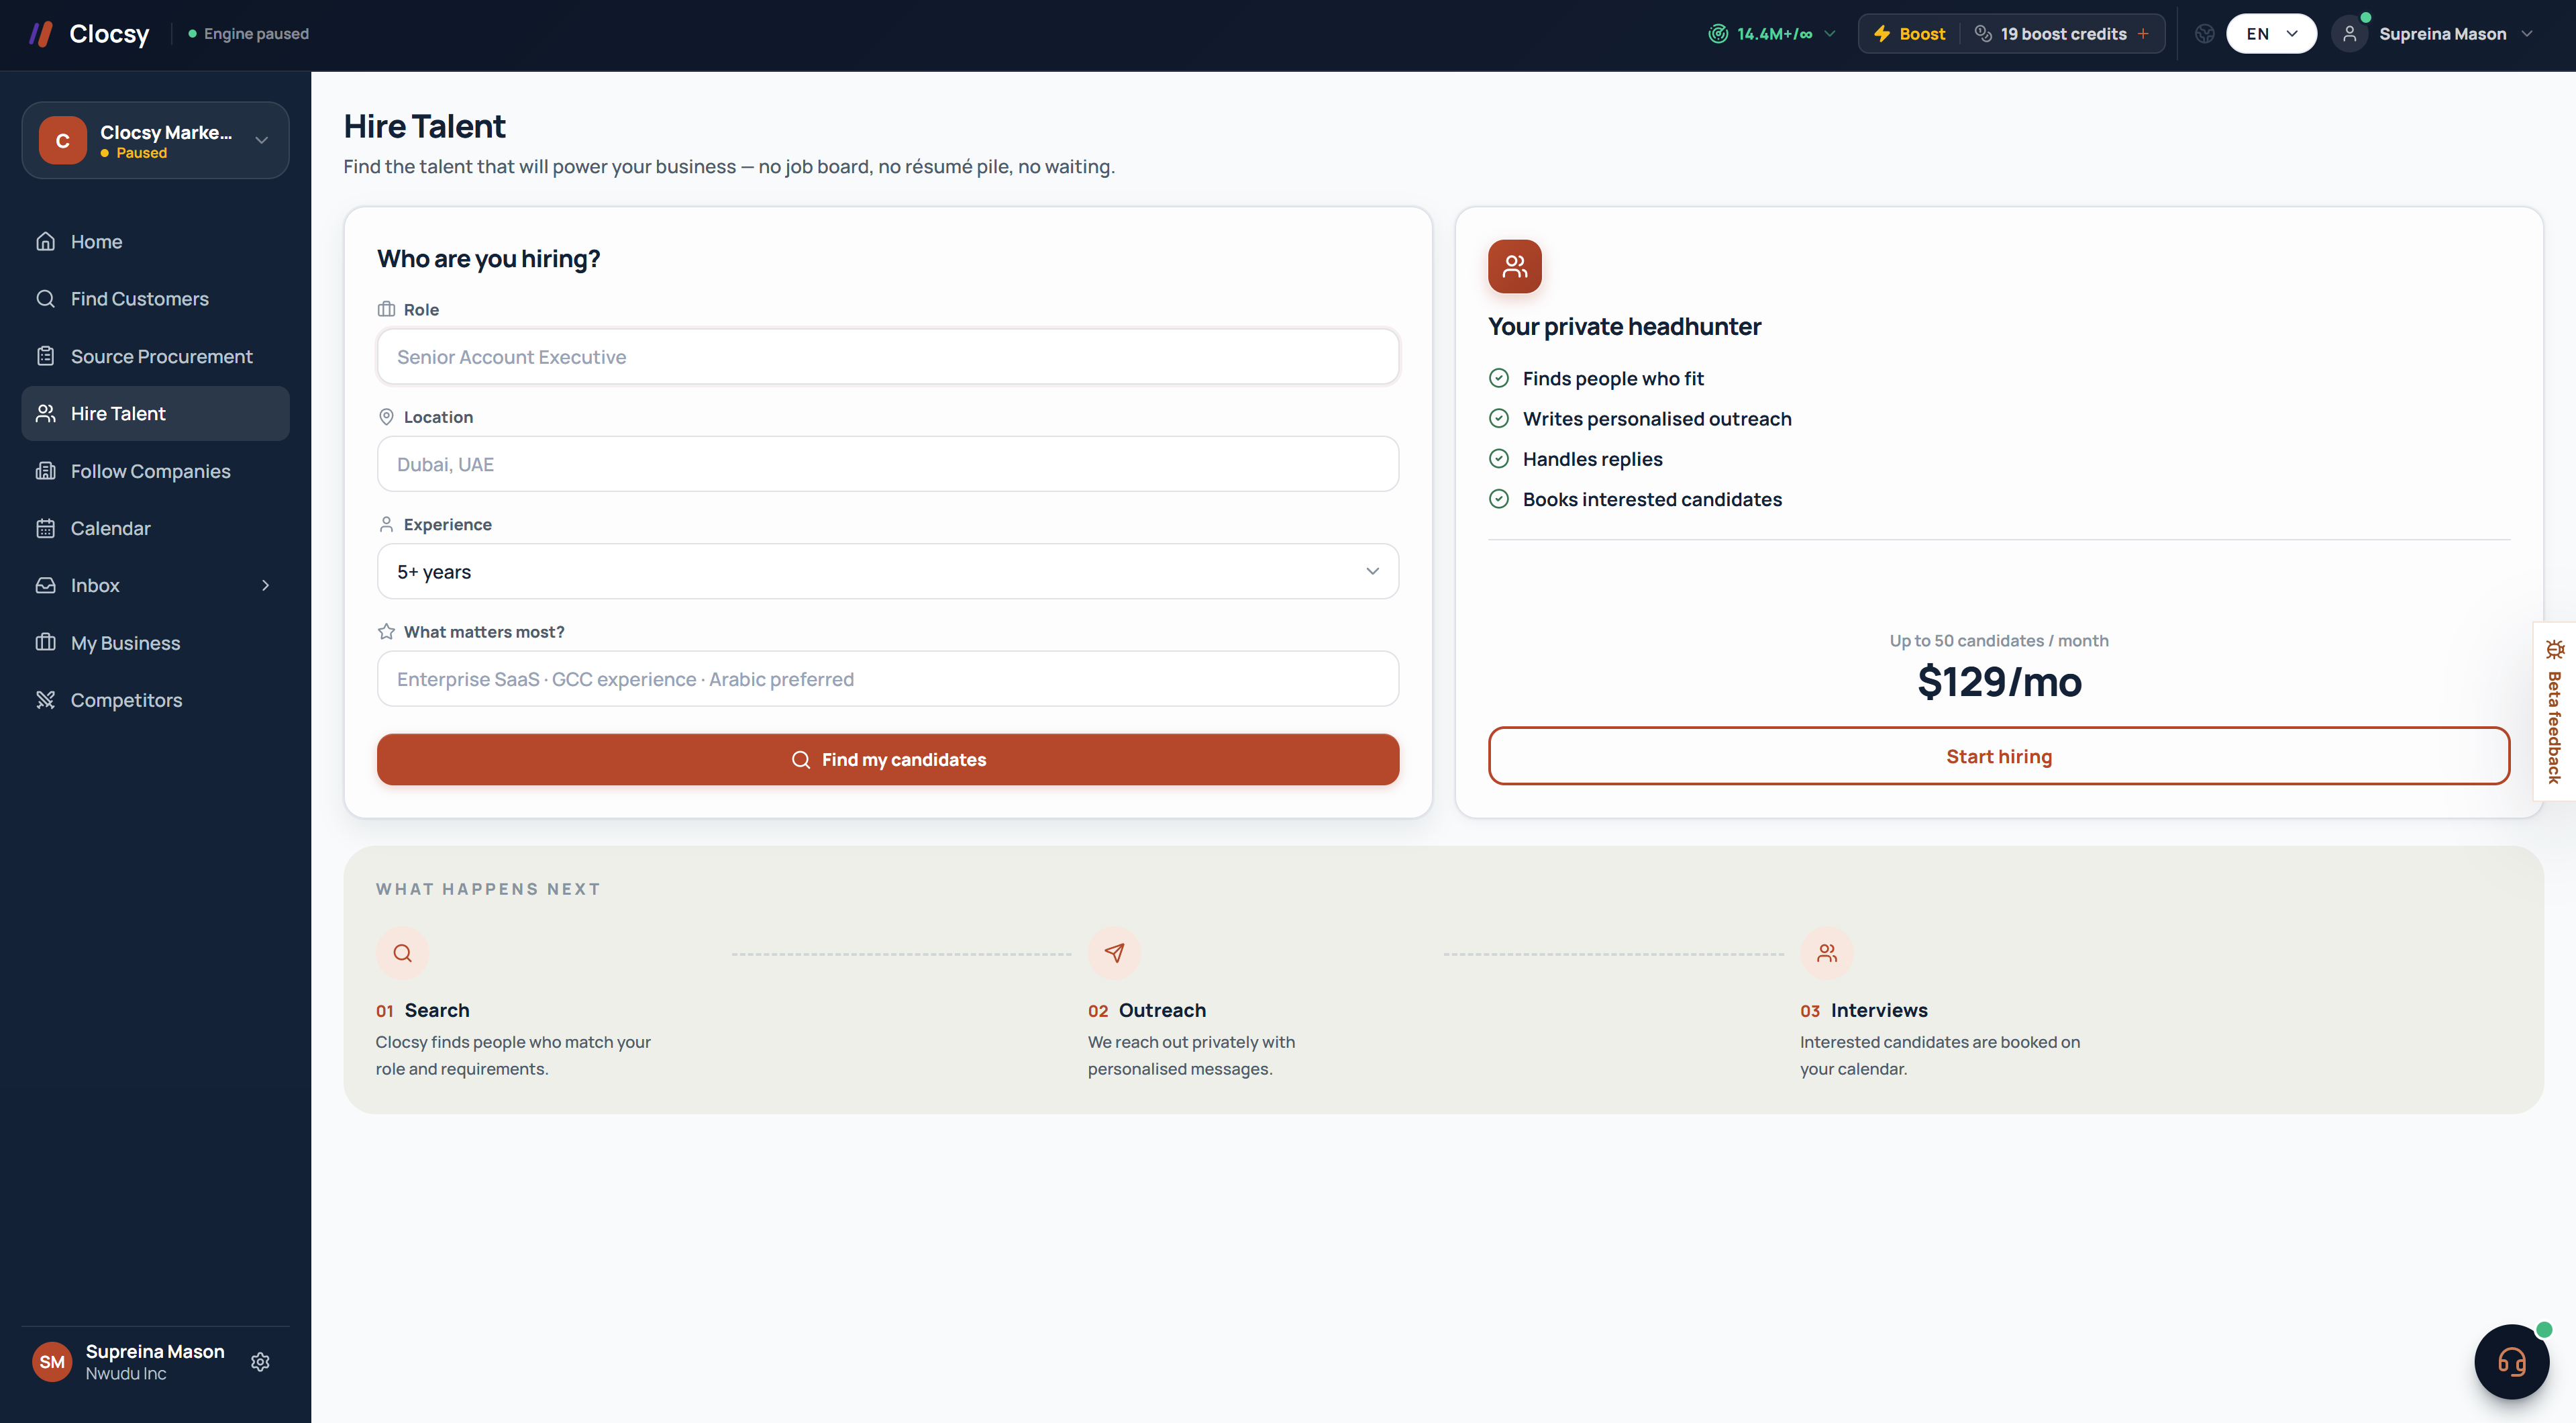The image size is (2576, 1423).
Task: Click the green radar target icon
Action: (1718, 34)
